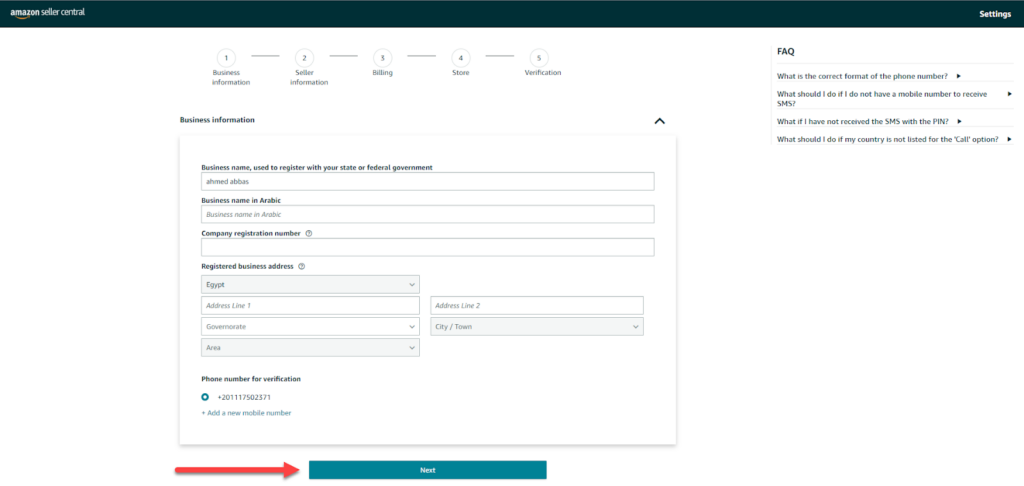Click the Company registration number field

[x=428, y=248]
